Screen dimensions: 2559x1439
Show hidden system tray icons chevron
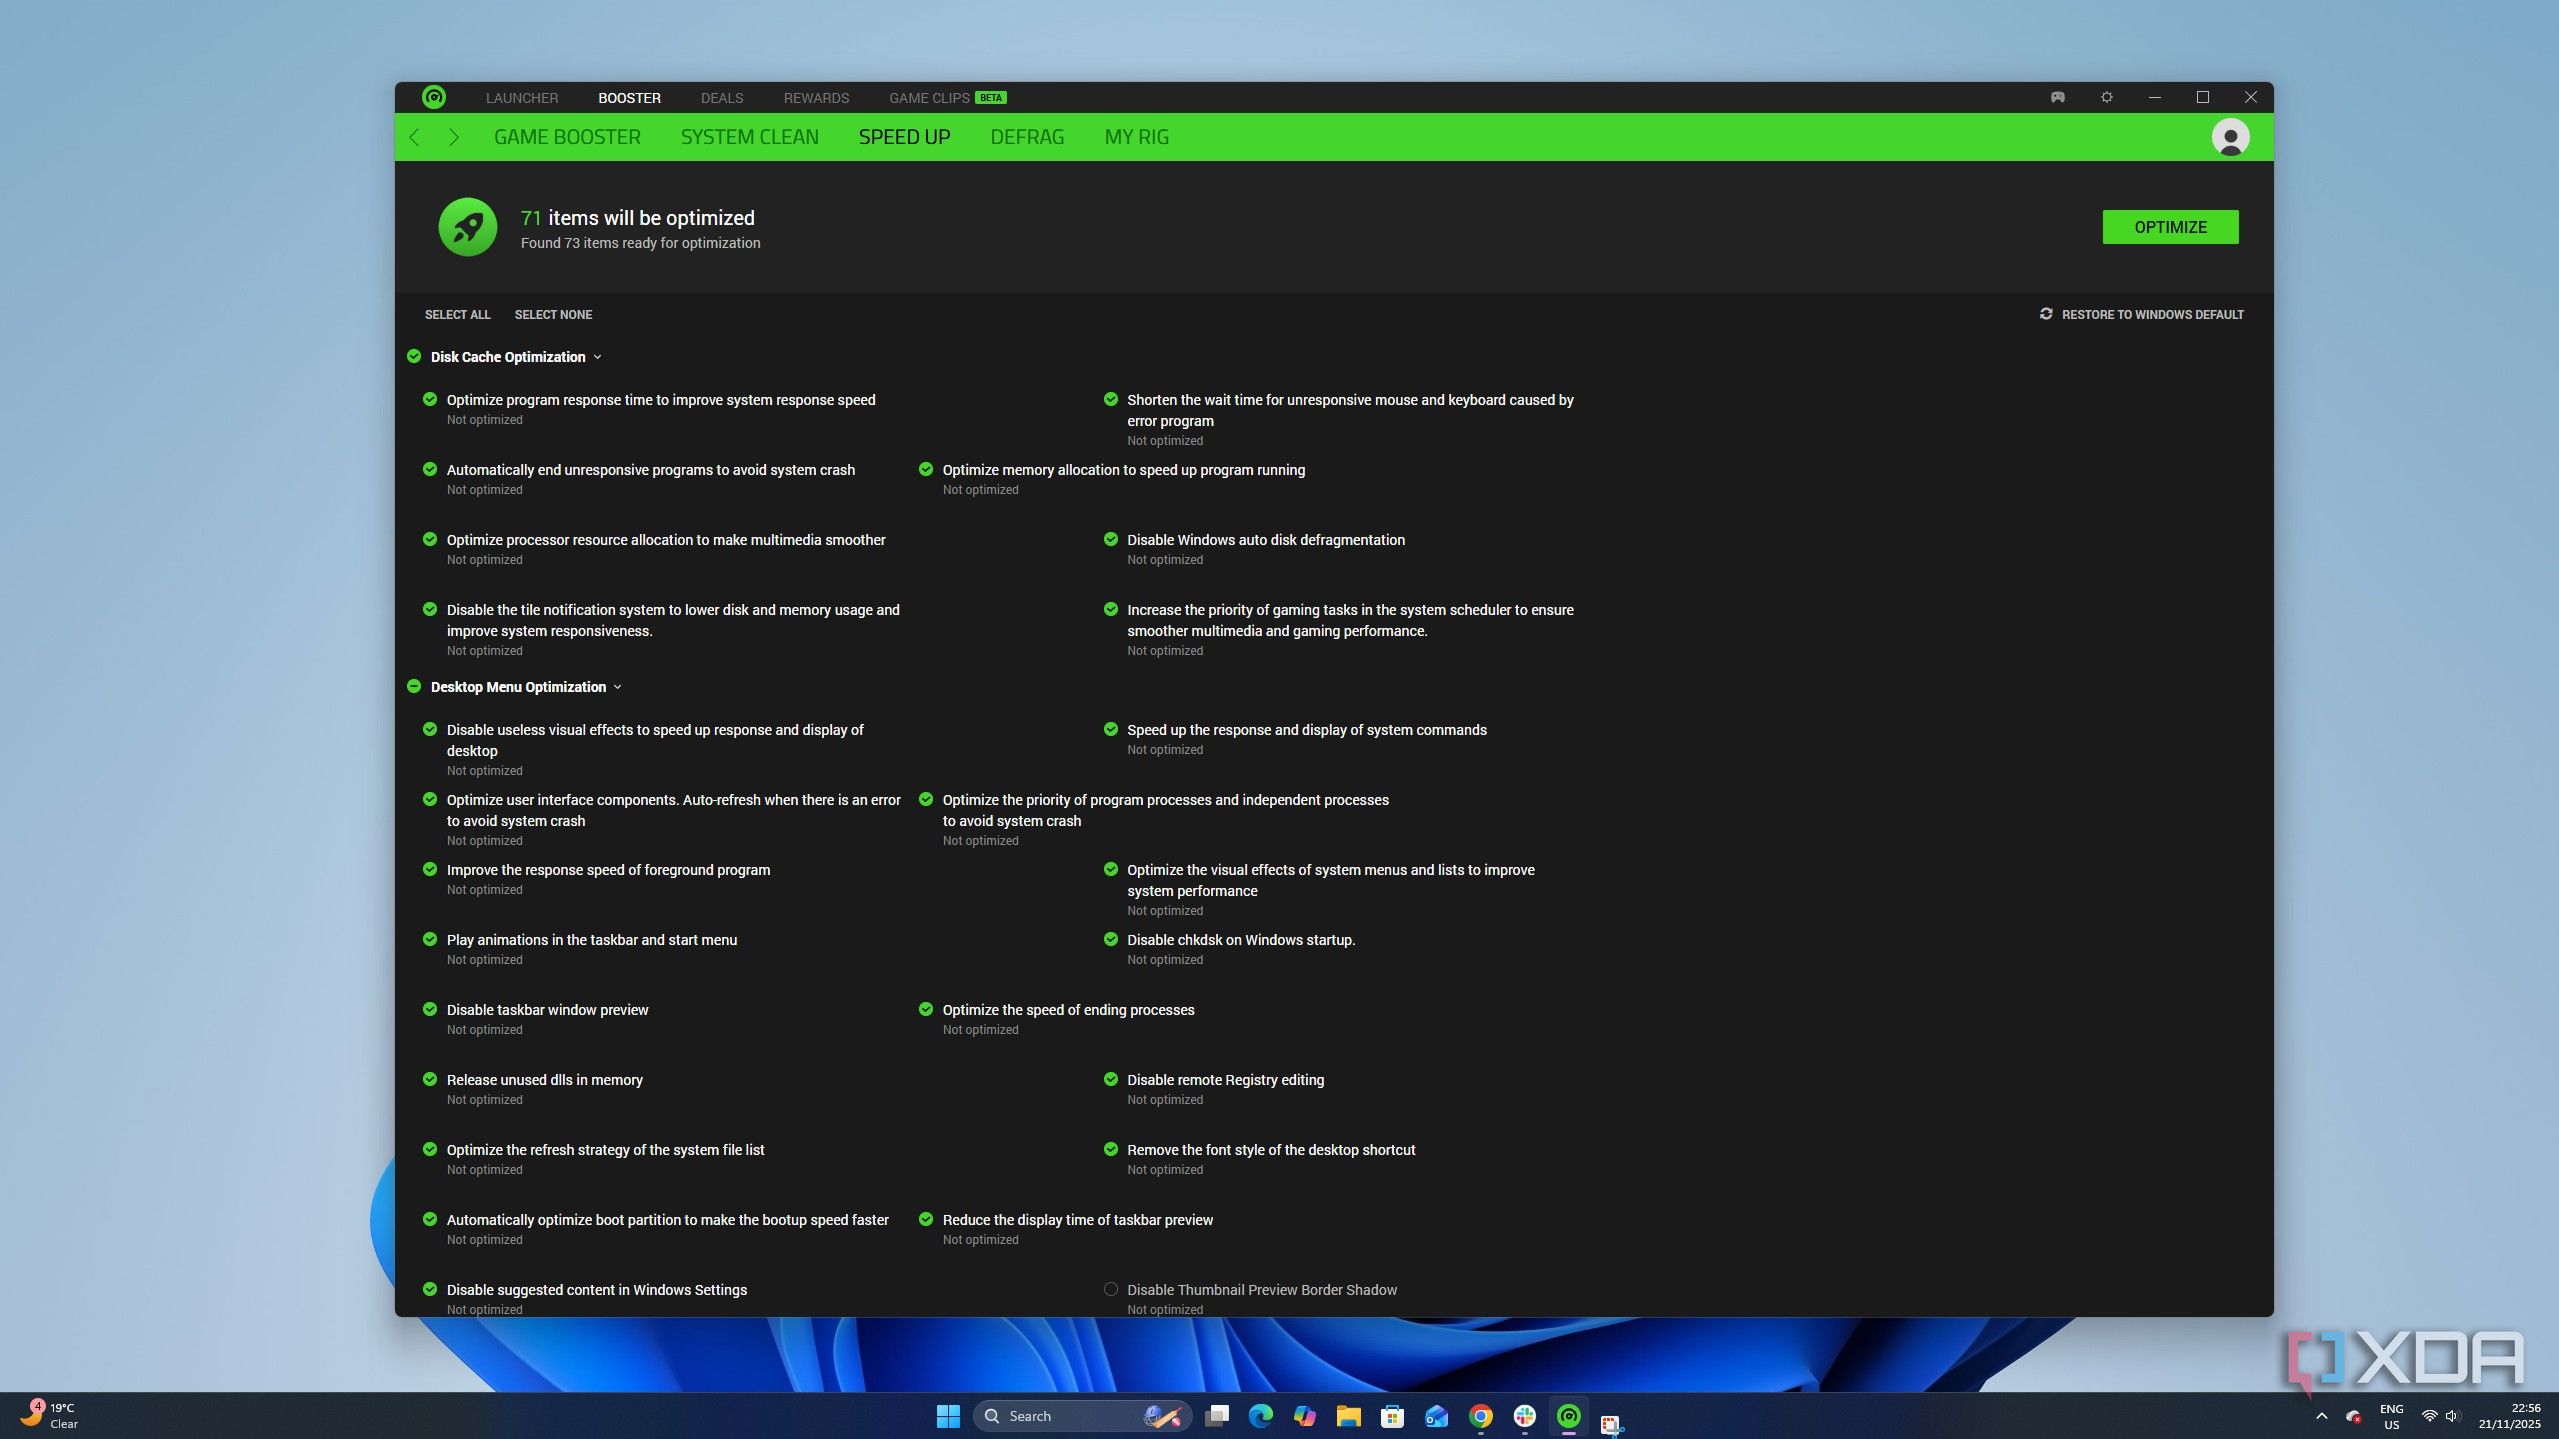tap(2321, 1416)
